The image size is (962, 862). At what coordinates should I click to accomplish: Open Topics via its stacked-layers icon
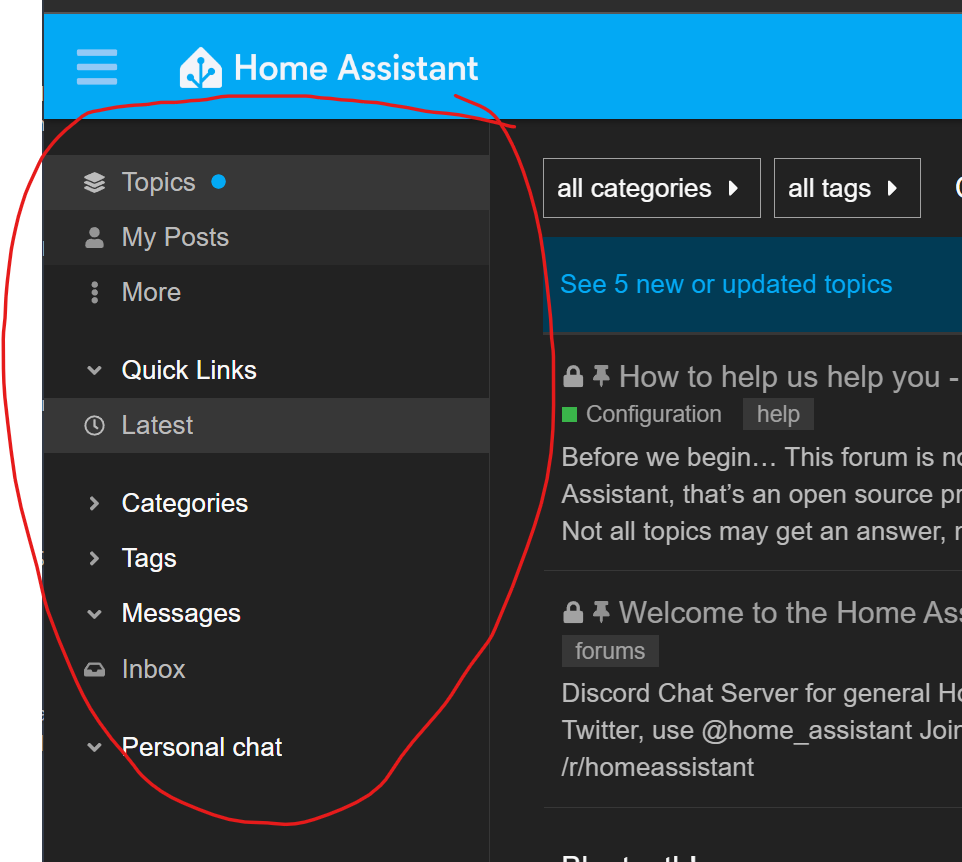point(94,182)
